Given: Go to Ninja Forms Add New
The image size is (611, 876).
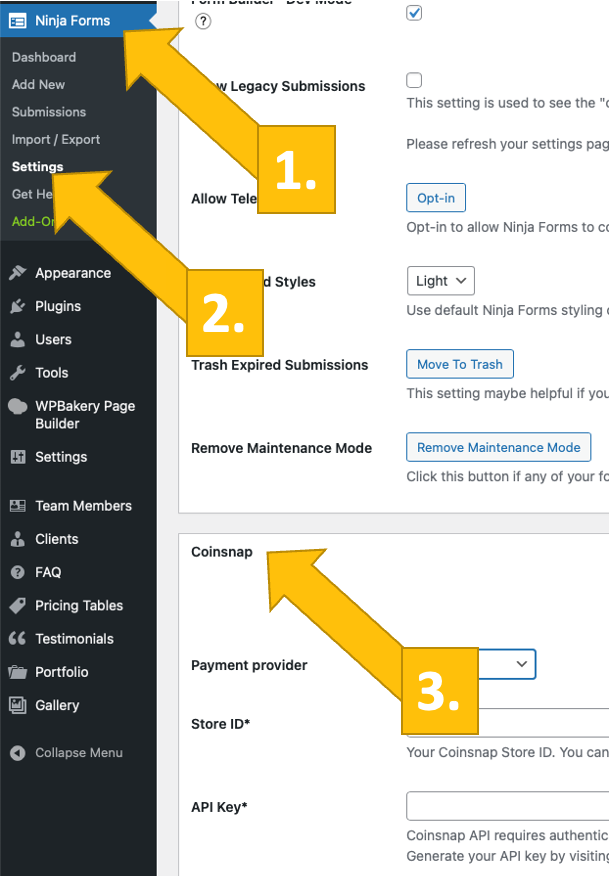Looking at the screenshot, I should [39, 85].
